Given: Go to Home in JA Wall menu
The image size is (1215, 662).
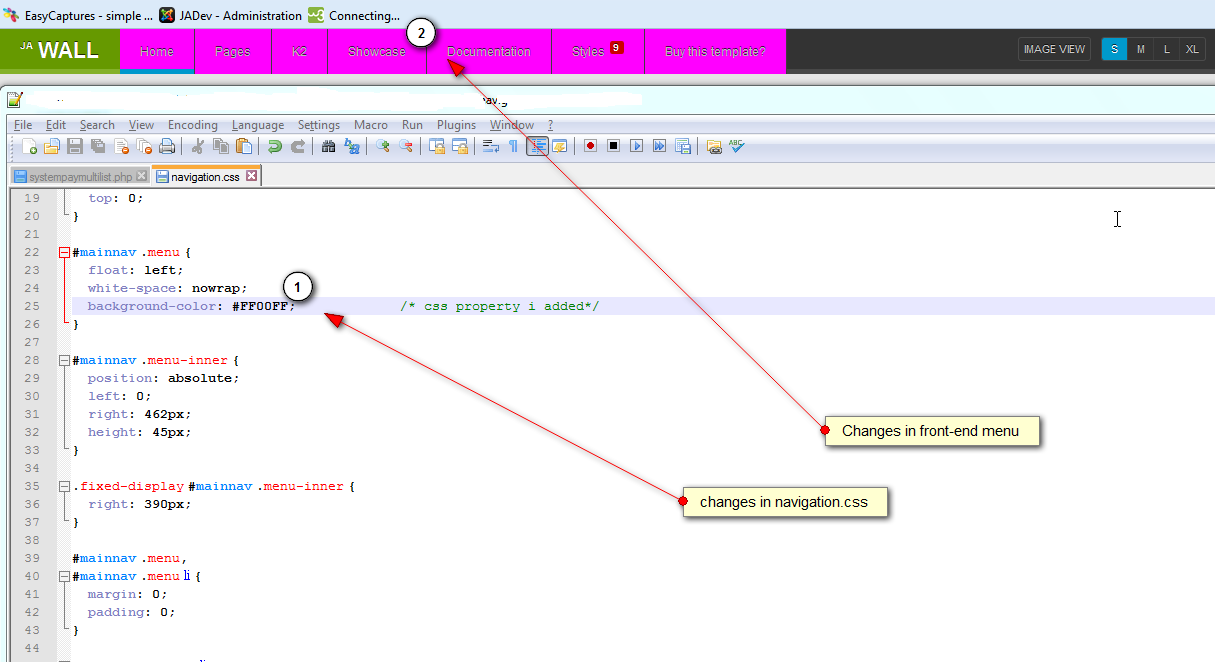Looking at the screenshot, I should (x=157, y=51).
